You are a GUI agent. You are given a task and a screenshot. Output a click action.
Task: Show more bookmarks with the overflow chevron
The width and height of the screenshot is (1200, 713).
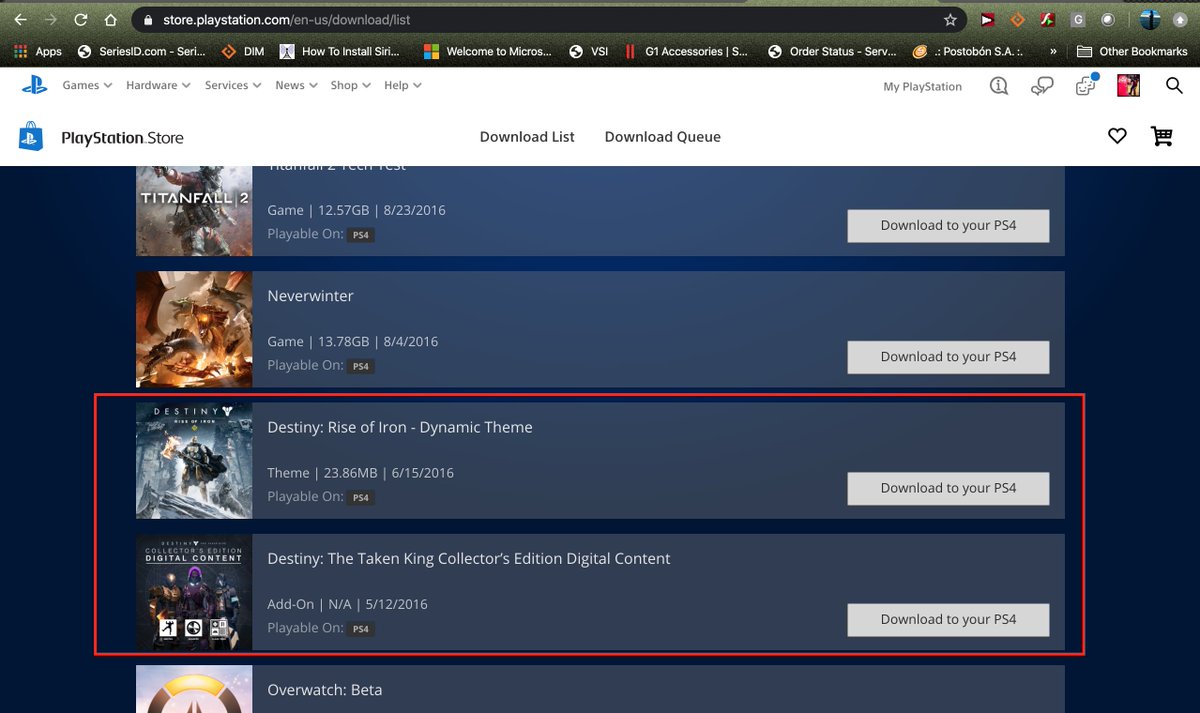pyautogui.click(x=1053, y=51)
